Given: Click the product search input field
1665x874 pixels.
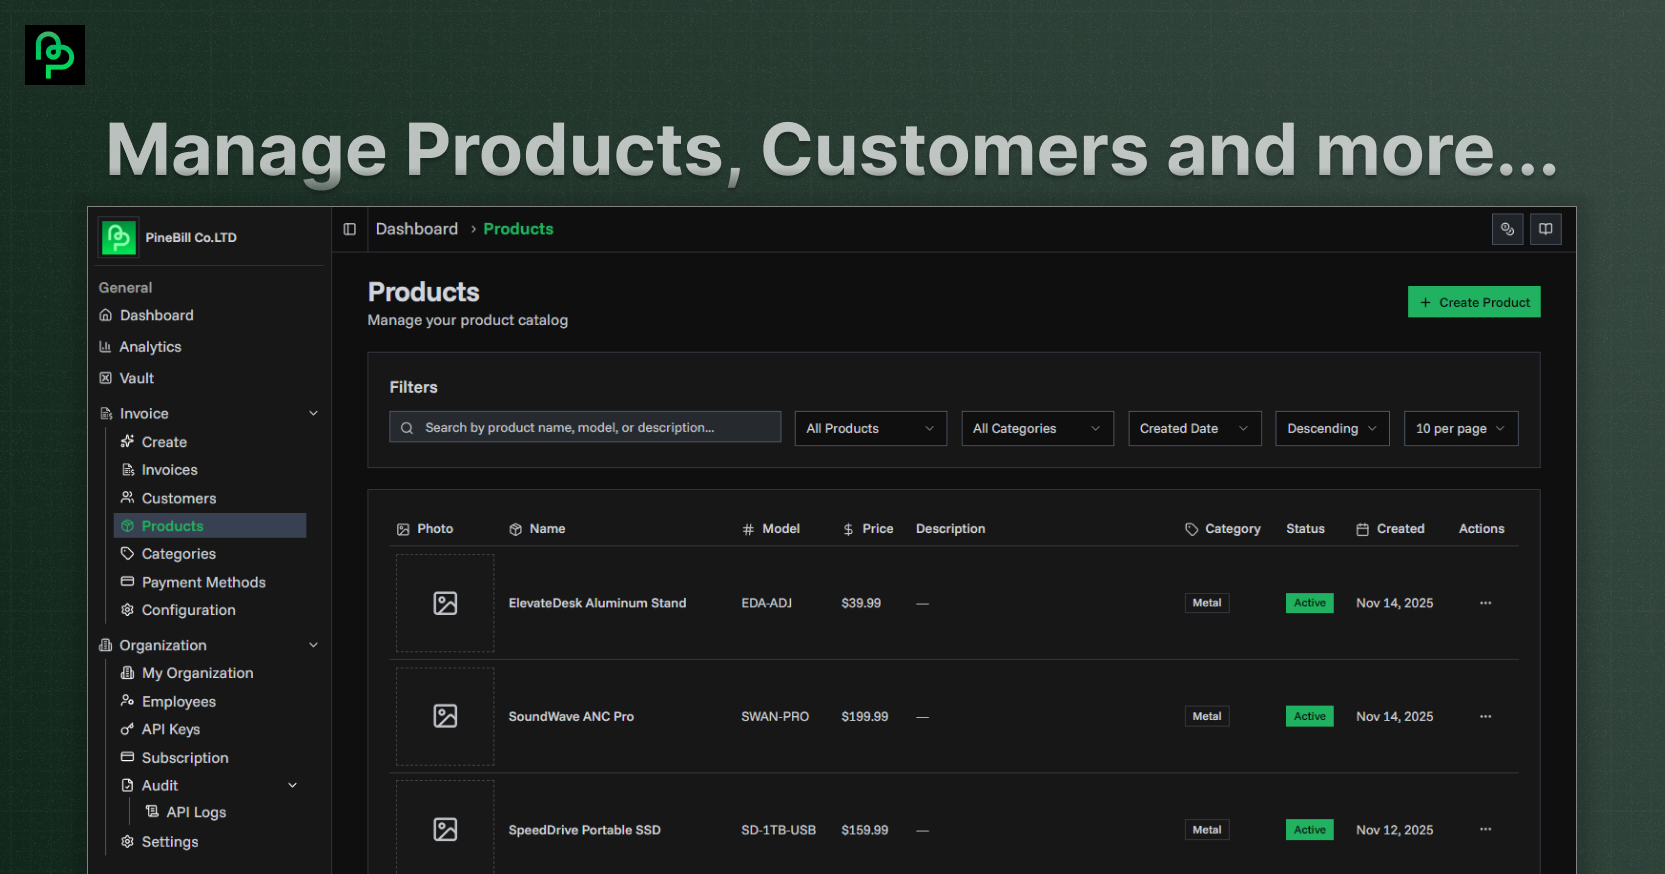Looking at the screenshot, I should (x=585, y=427).
